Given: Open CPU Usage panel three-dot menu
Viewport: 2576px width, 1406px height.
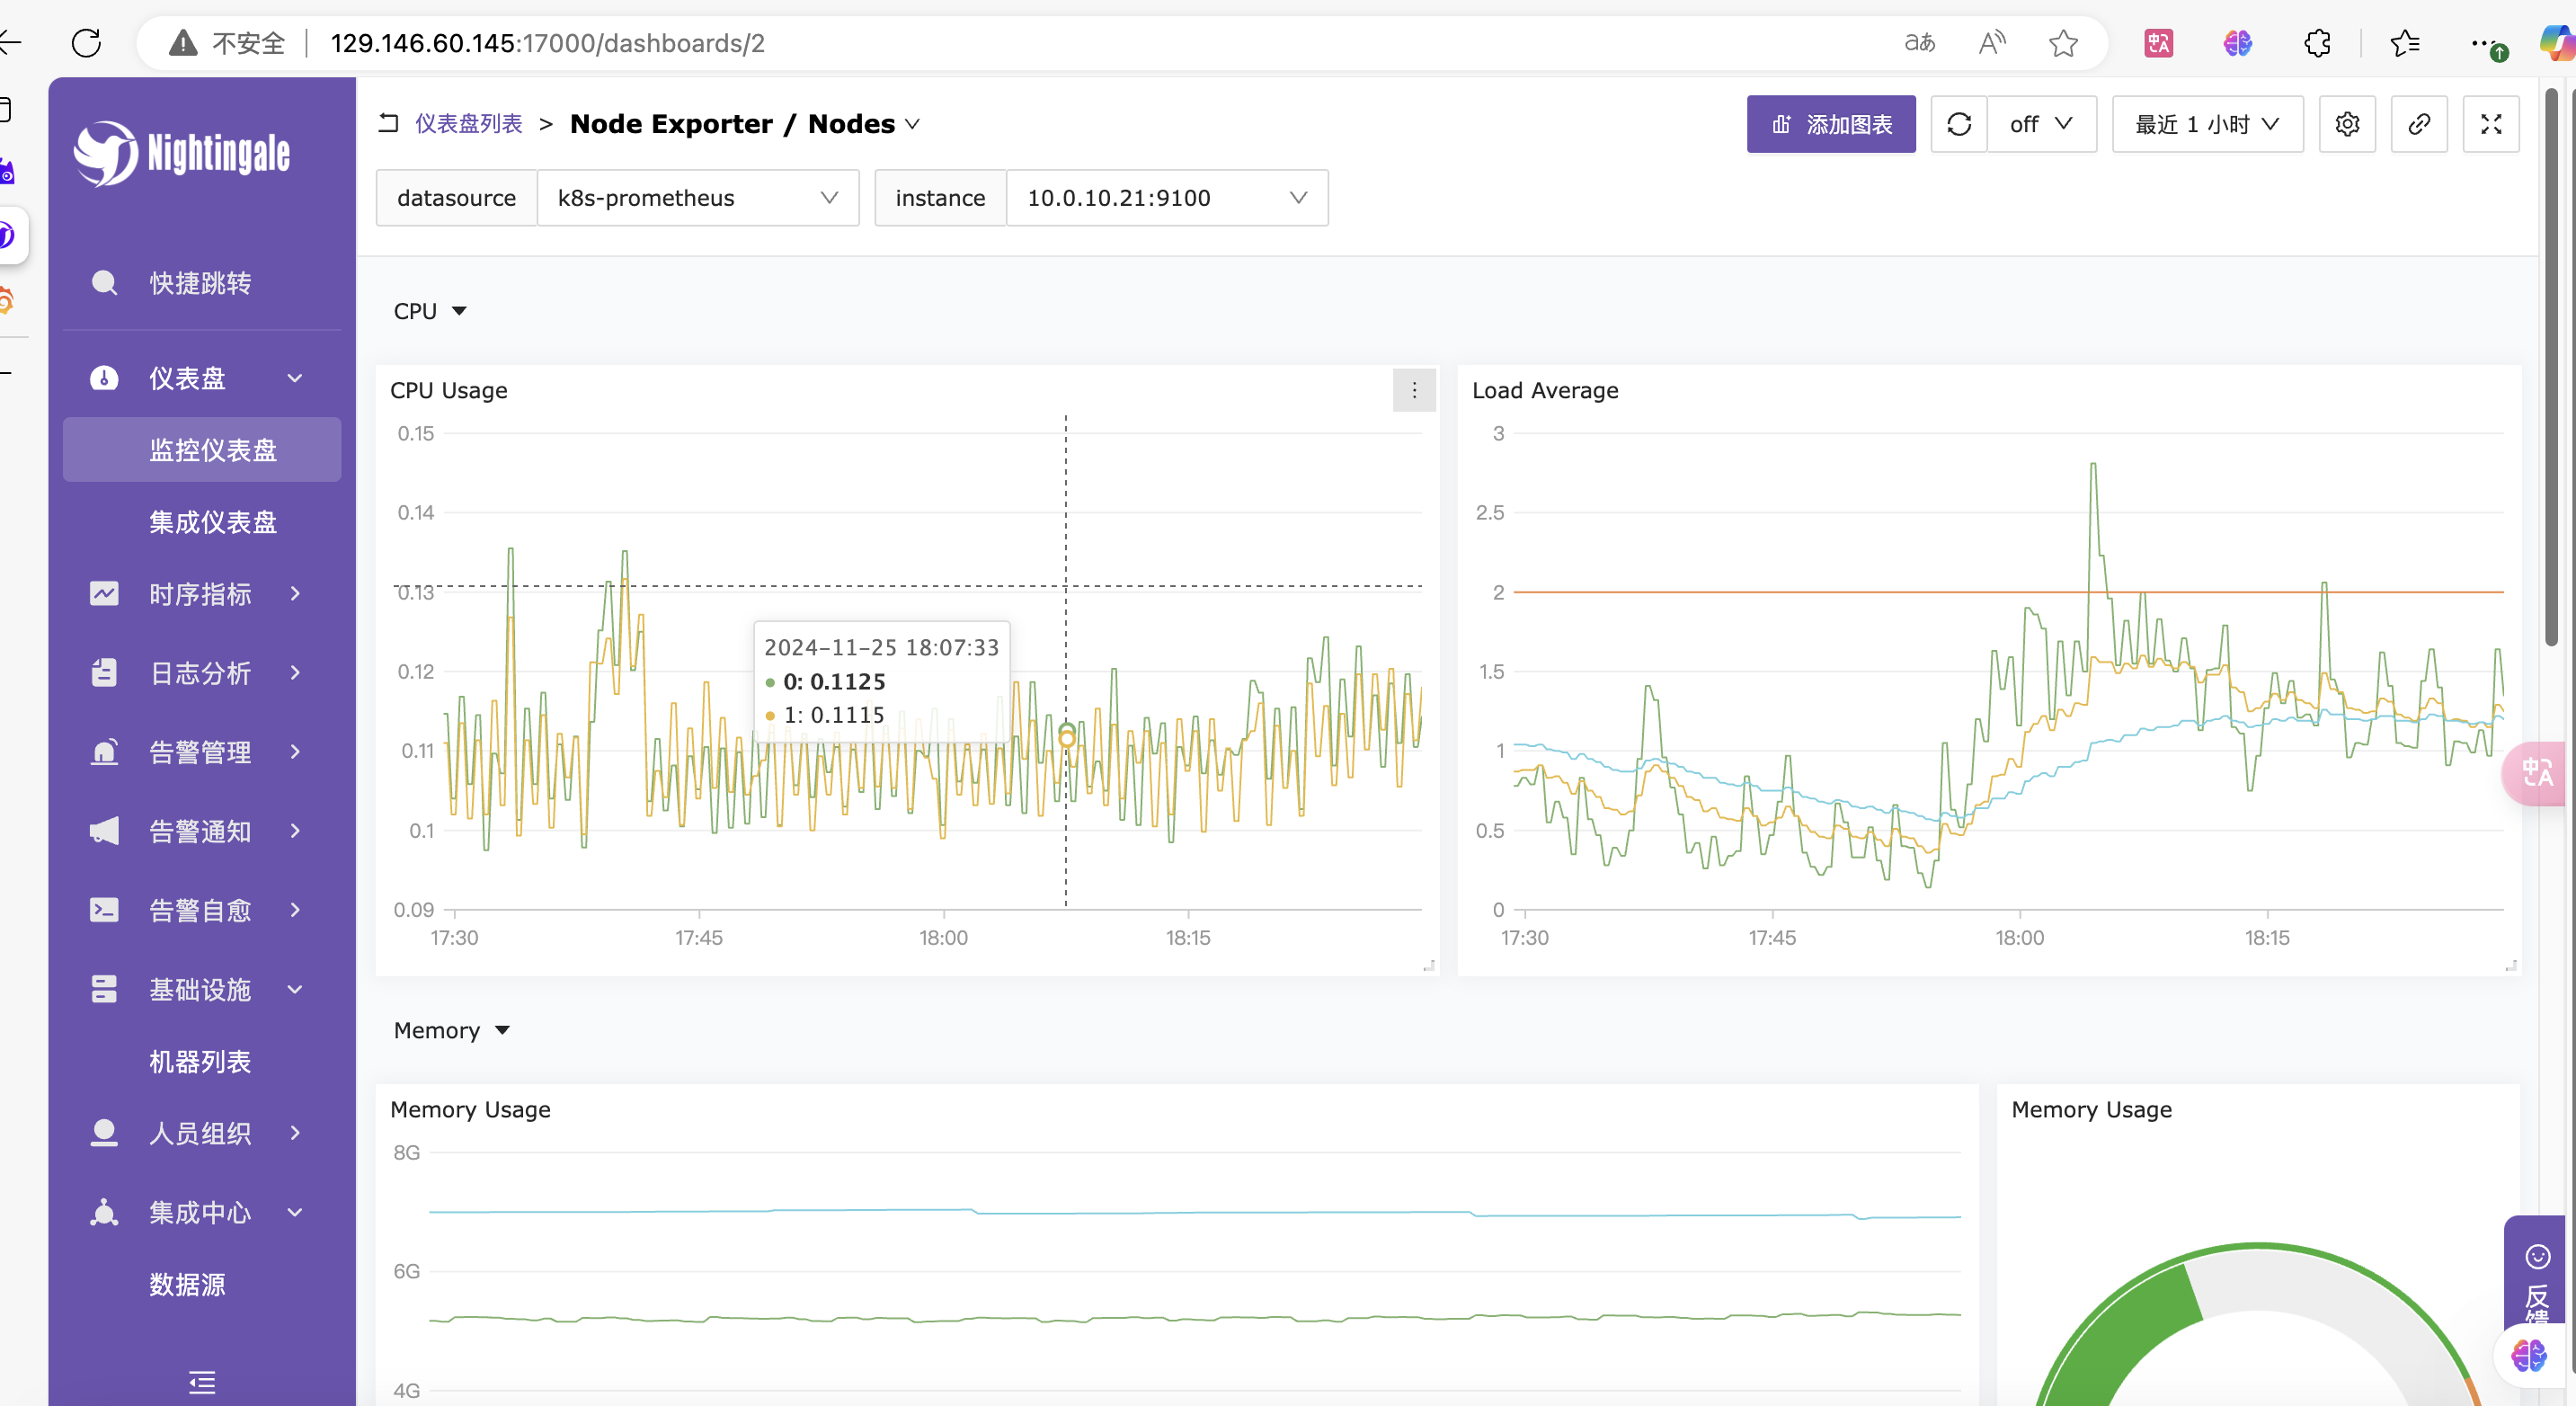Looking at the screenshot, I should pyautogui.click(x=1413, y=390).
